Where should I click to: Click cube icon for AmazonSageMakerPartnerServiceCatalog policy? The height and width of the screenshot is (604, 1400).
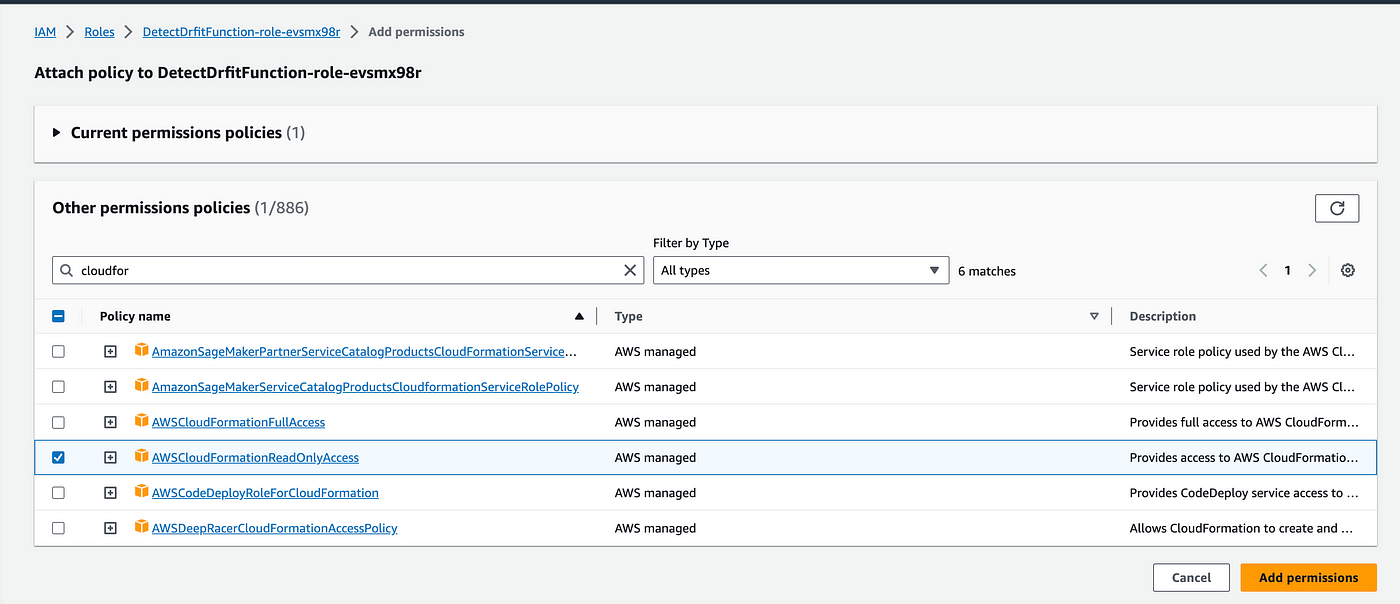click(x=142, y=350)
